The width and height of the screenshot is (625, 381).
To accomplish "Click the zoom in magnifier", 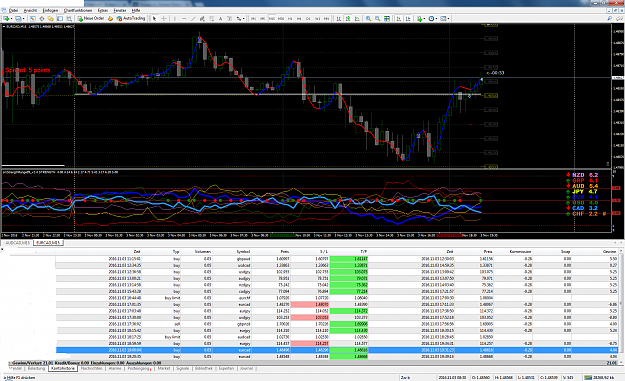I will point(368,18).
